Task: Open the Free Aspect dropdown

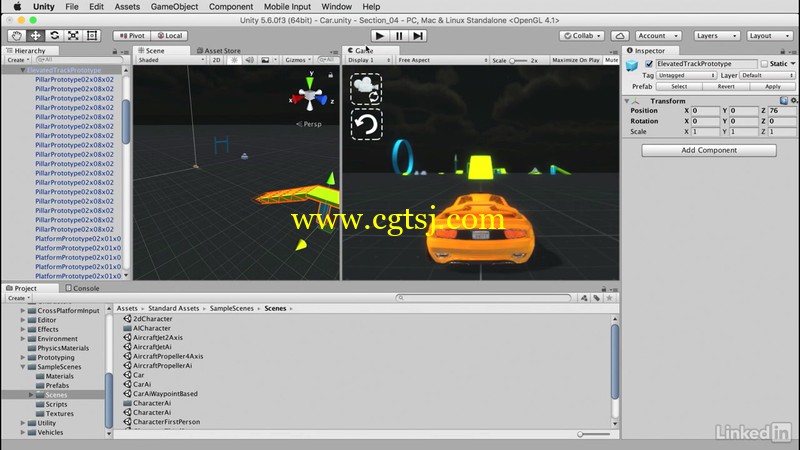Action: 443,60
